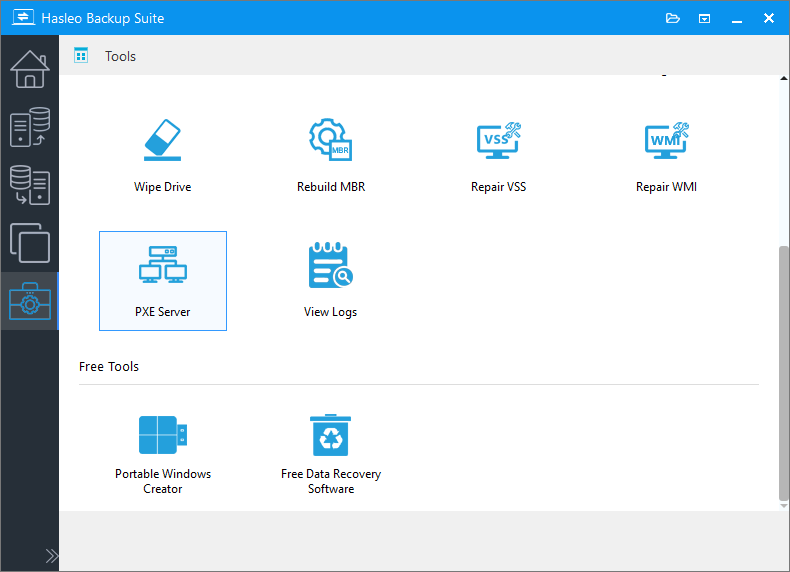Click the scrollbar up arrow
The height and width of the screenshot is (572, 790).
[x=783, y=78]
